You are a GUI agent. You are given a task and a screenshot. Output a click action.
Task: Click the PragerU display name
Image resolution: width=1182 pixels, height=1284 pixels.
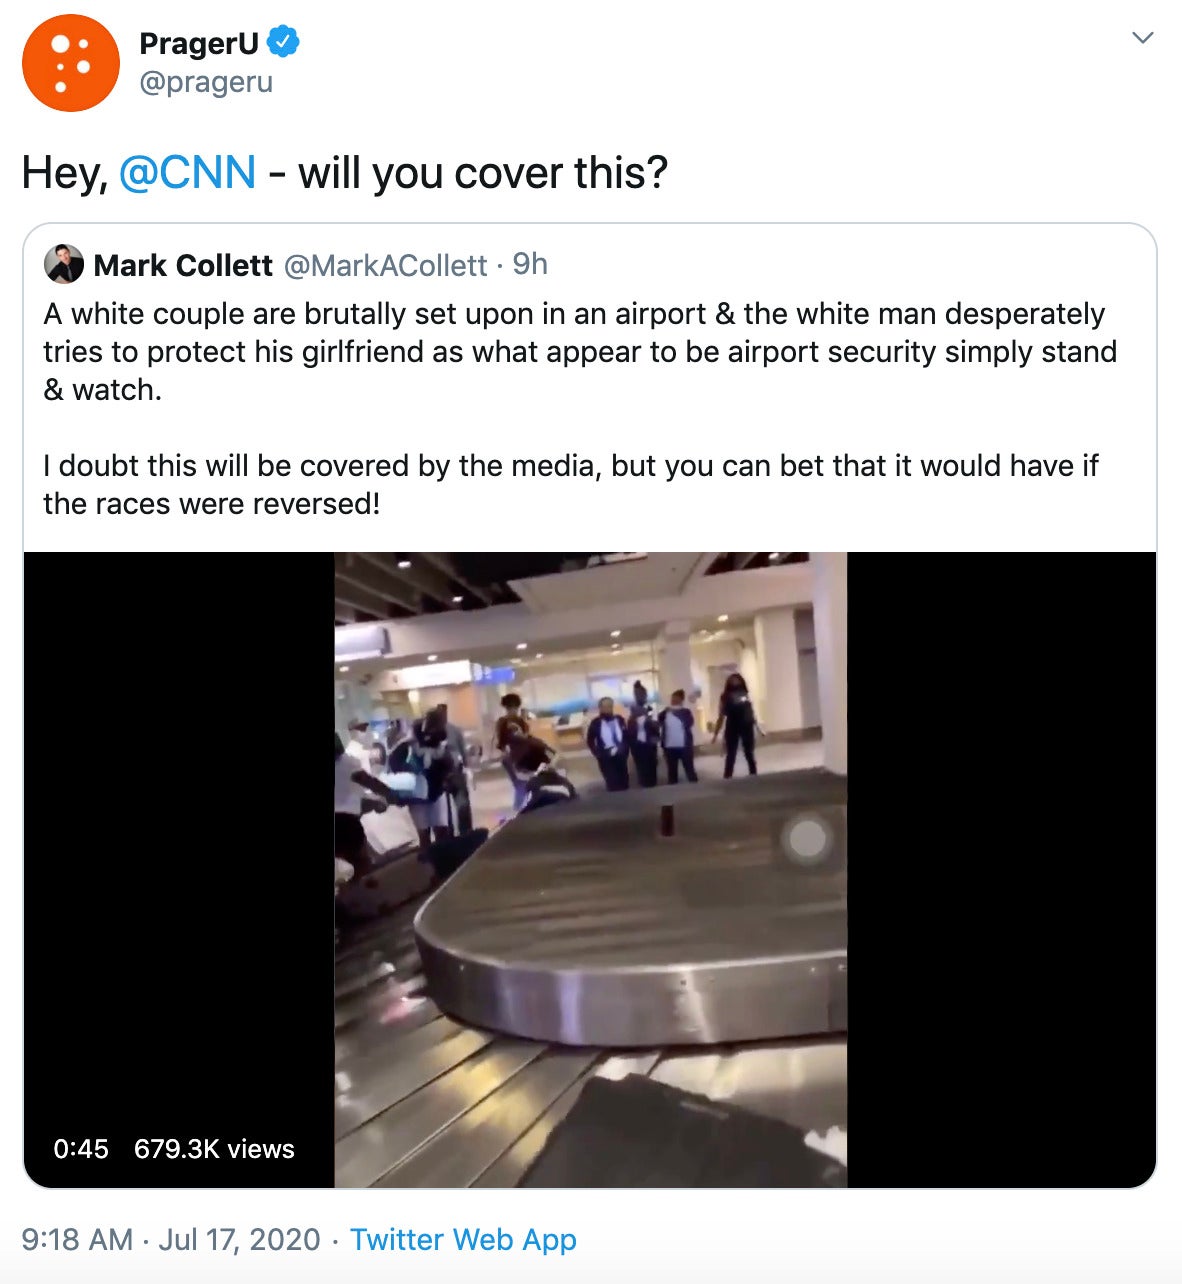[x=199, y=43]
